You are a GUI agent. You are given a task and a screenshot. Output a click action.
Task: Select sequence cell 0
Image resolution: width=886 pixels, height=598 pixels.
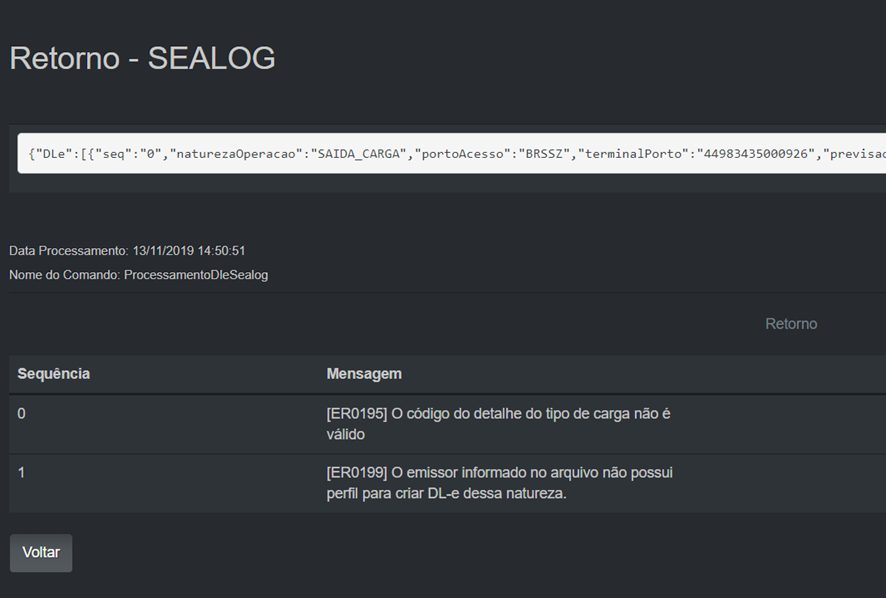click(x=21, y=414)
